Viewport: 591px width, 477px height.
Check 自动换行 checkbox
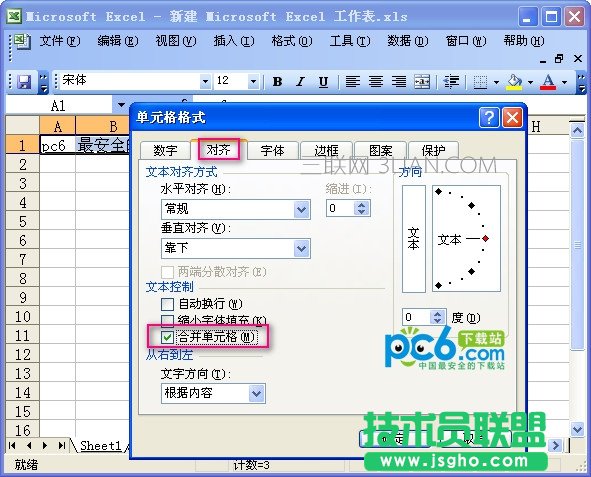[167, 304]
